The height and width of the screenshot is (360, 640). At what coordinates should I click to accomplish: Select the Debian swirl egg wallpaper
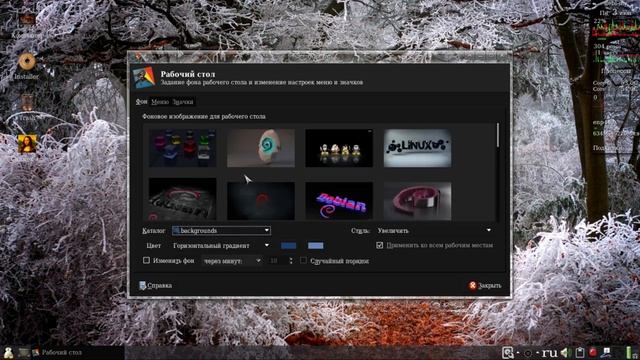(x=261, y=148)
